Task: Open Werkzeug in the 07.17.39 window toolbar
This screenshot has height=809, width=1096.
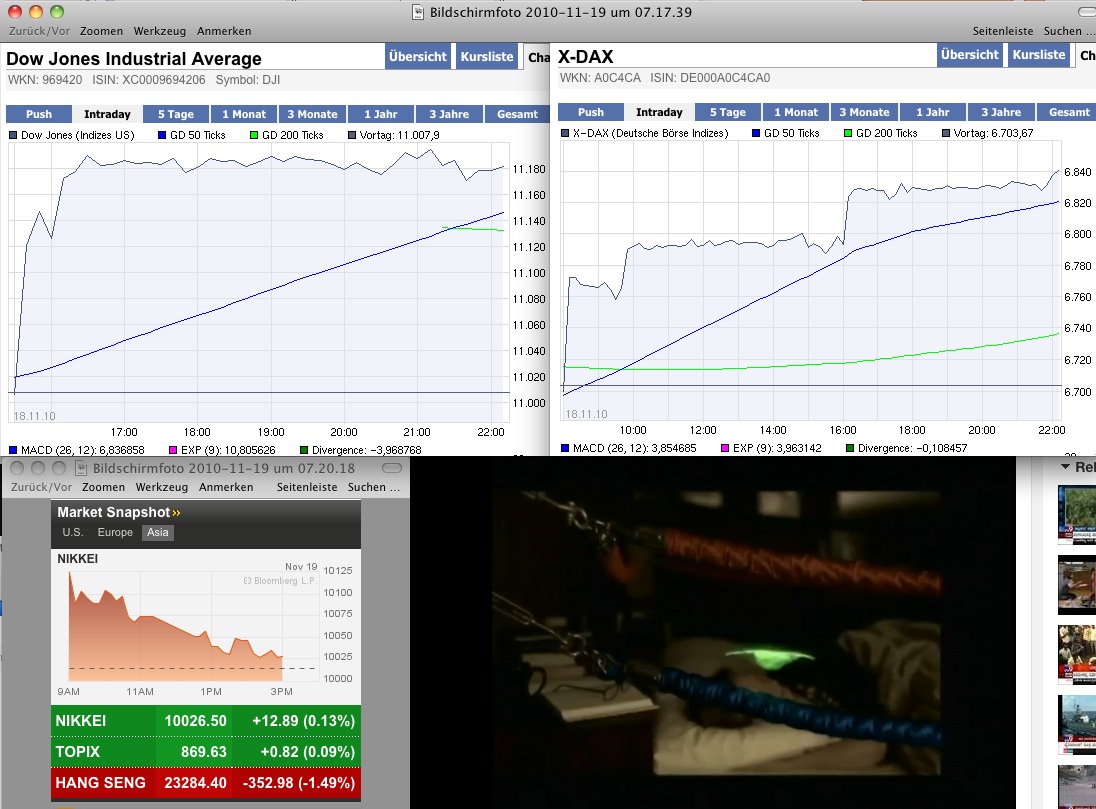Action: click(159, 31)
